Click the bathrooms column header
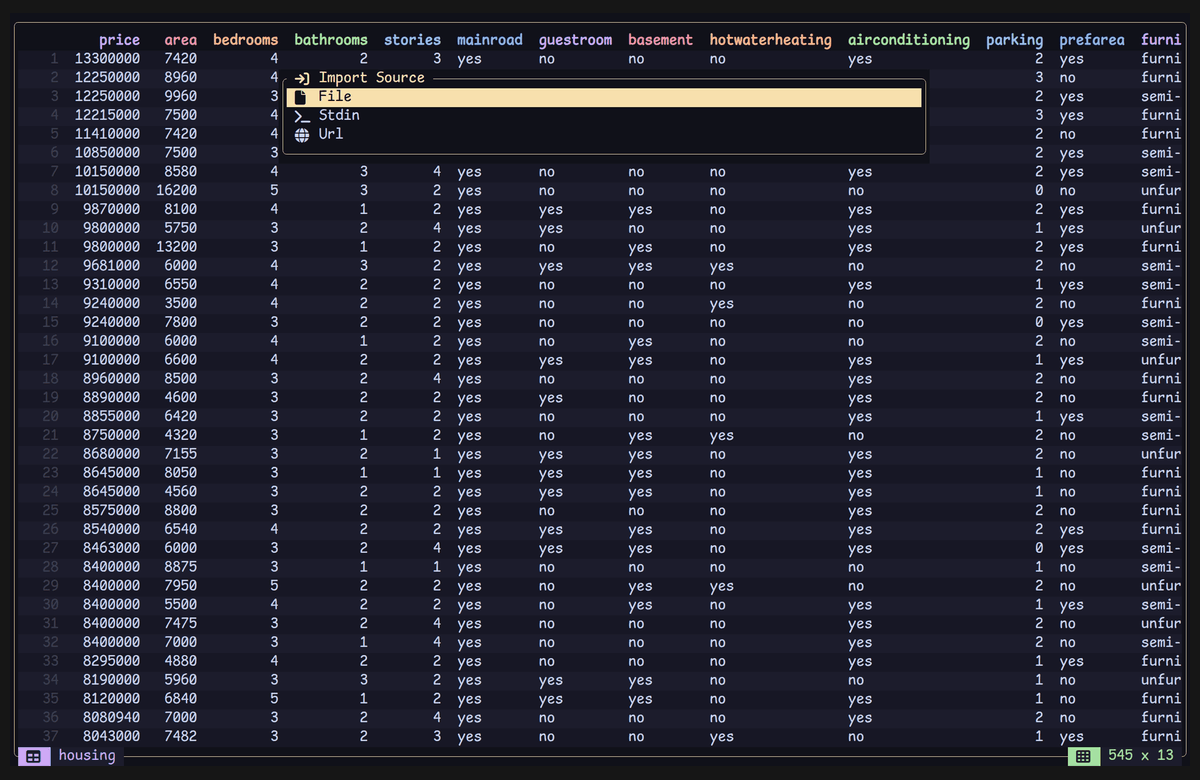The image size is (1200, 780). pos(331,40)
